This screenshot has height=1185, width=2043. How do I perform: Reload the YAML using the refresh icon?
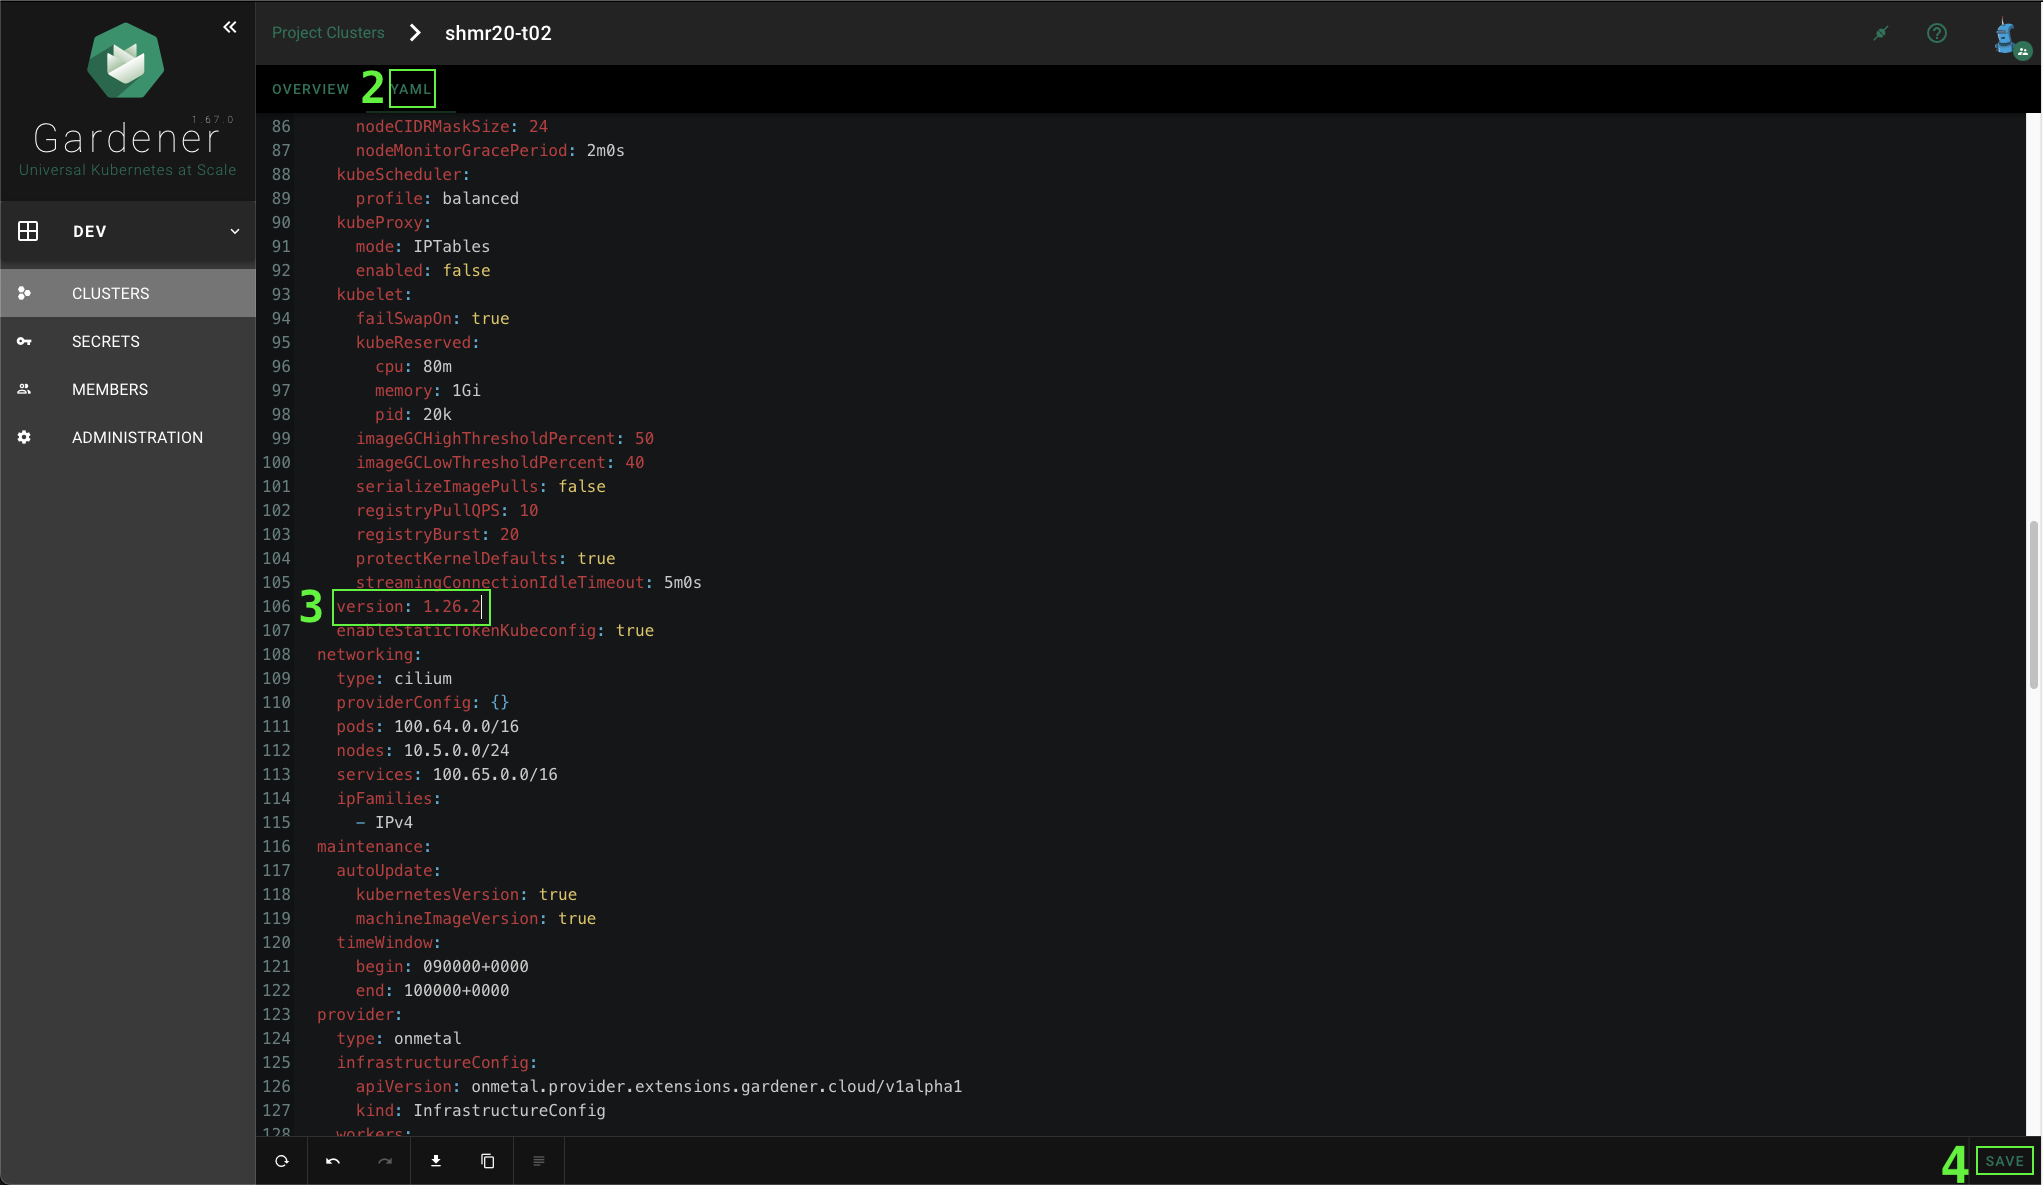click(281, 1161)
